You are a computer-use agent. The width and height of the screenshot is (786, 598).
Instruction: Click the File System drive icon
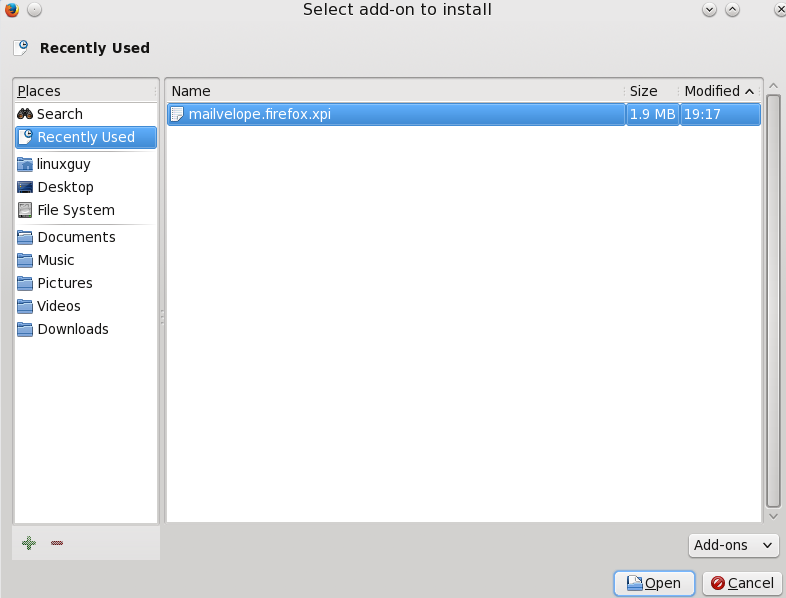(x=25, y=210)
